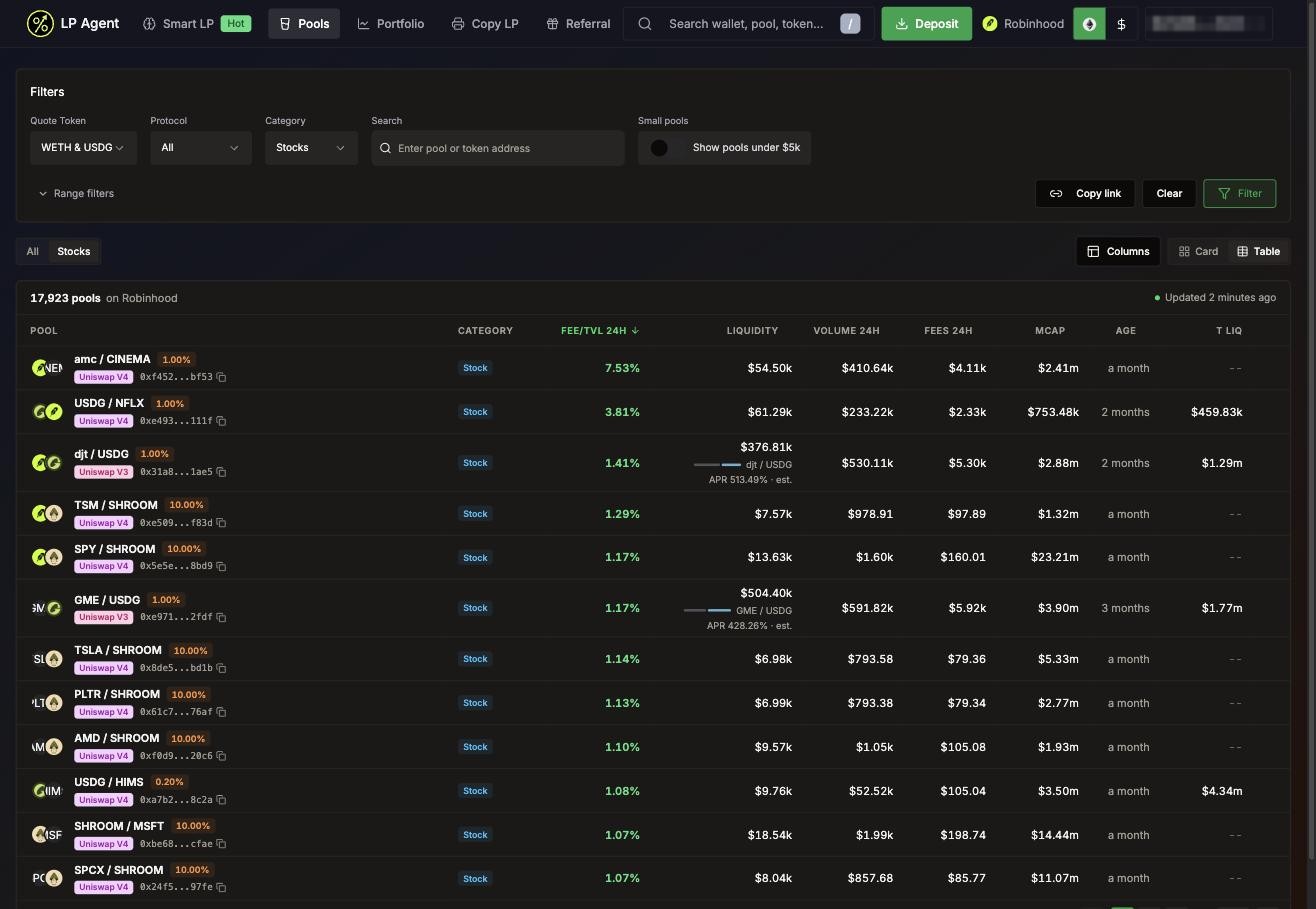This screenshot has width=1316, height=909.
Task: Click the 7.53% fee/TVL value
Action: pos(622,368)
